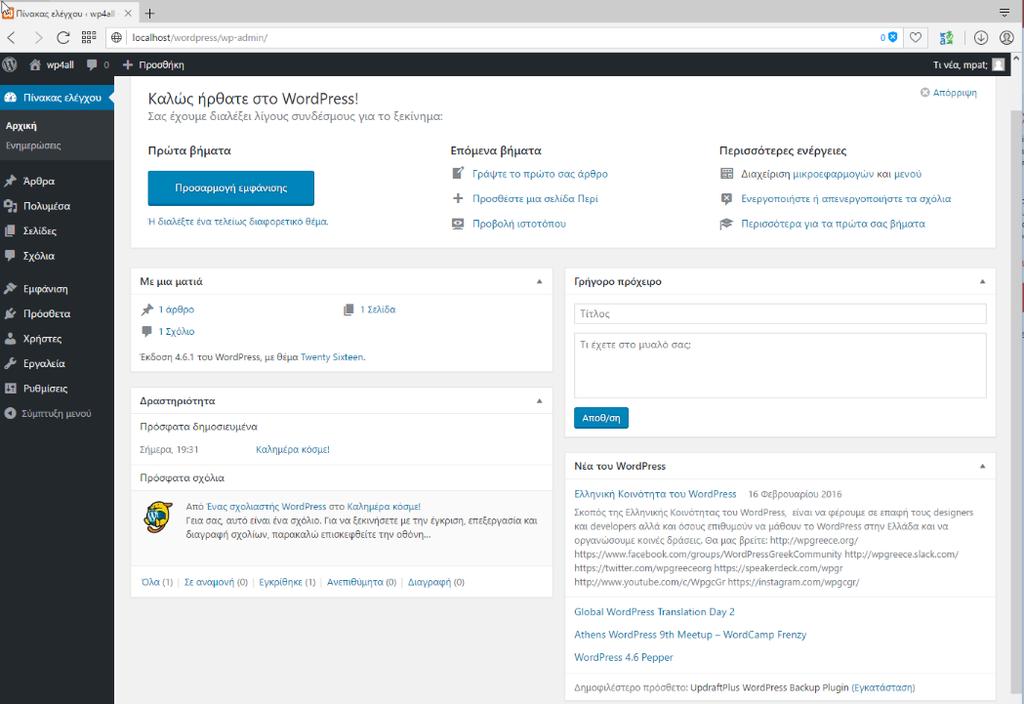Click Προβολή ιστοτόπου link
The width and height of the screenshot is (1024, 704).
click(519, 223)
